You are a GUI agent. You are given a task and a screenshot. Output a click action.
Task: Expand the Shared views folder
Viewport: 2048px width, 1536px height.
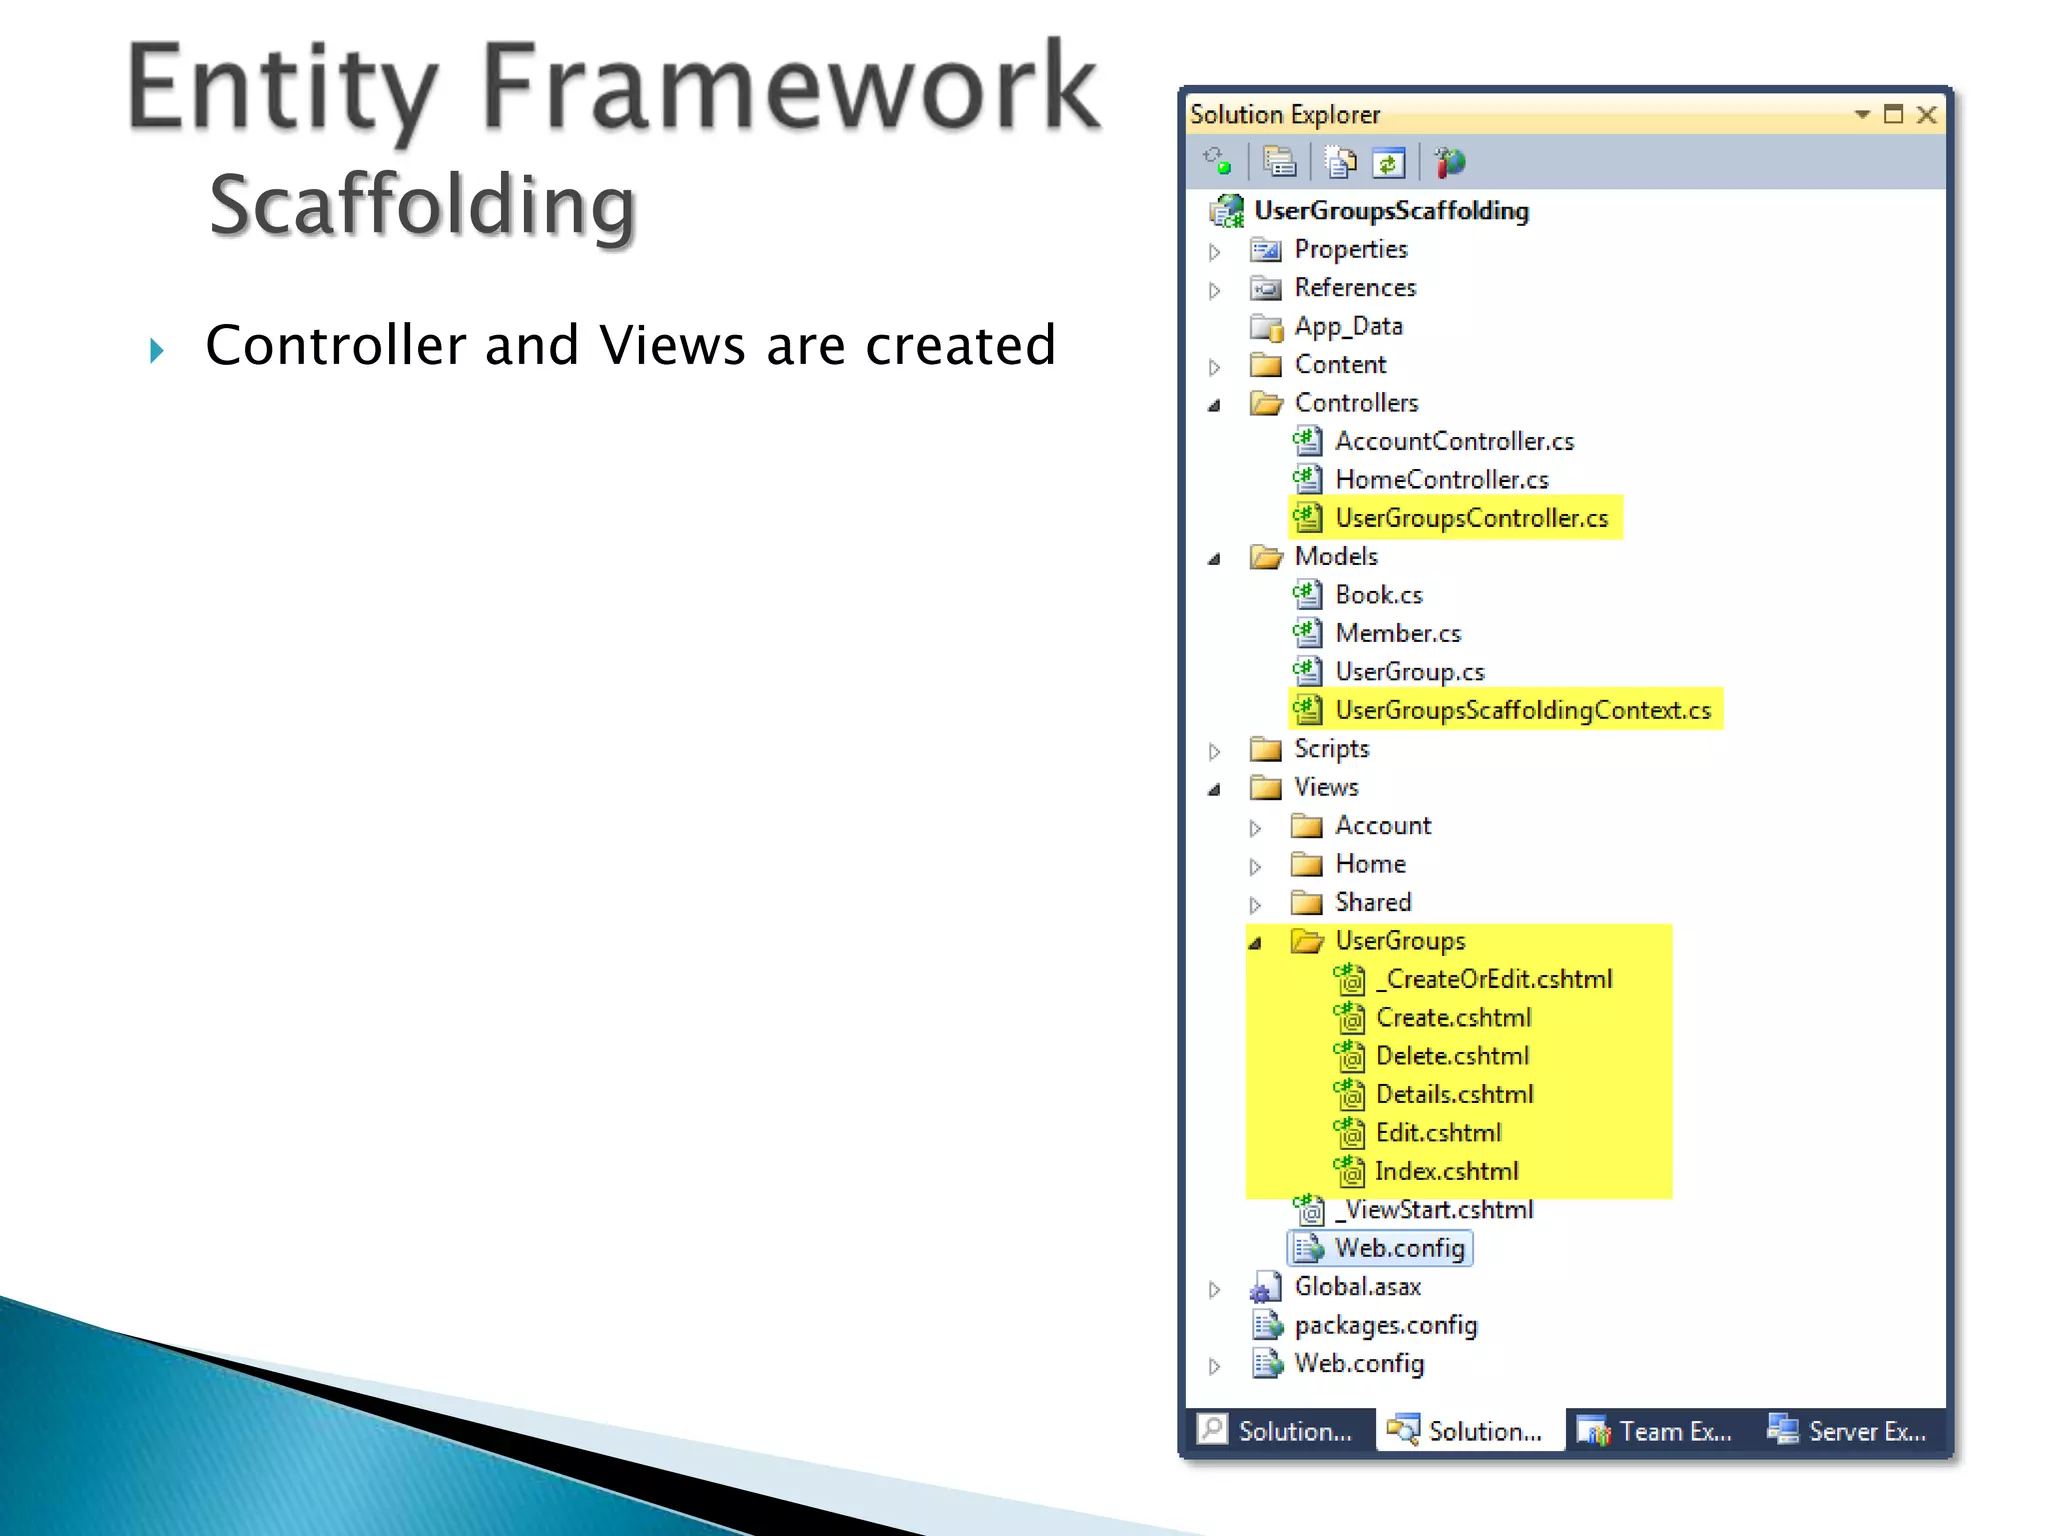click(1256, 905)
